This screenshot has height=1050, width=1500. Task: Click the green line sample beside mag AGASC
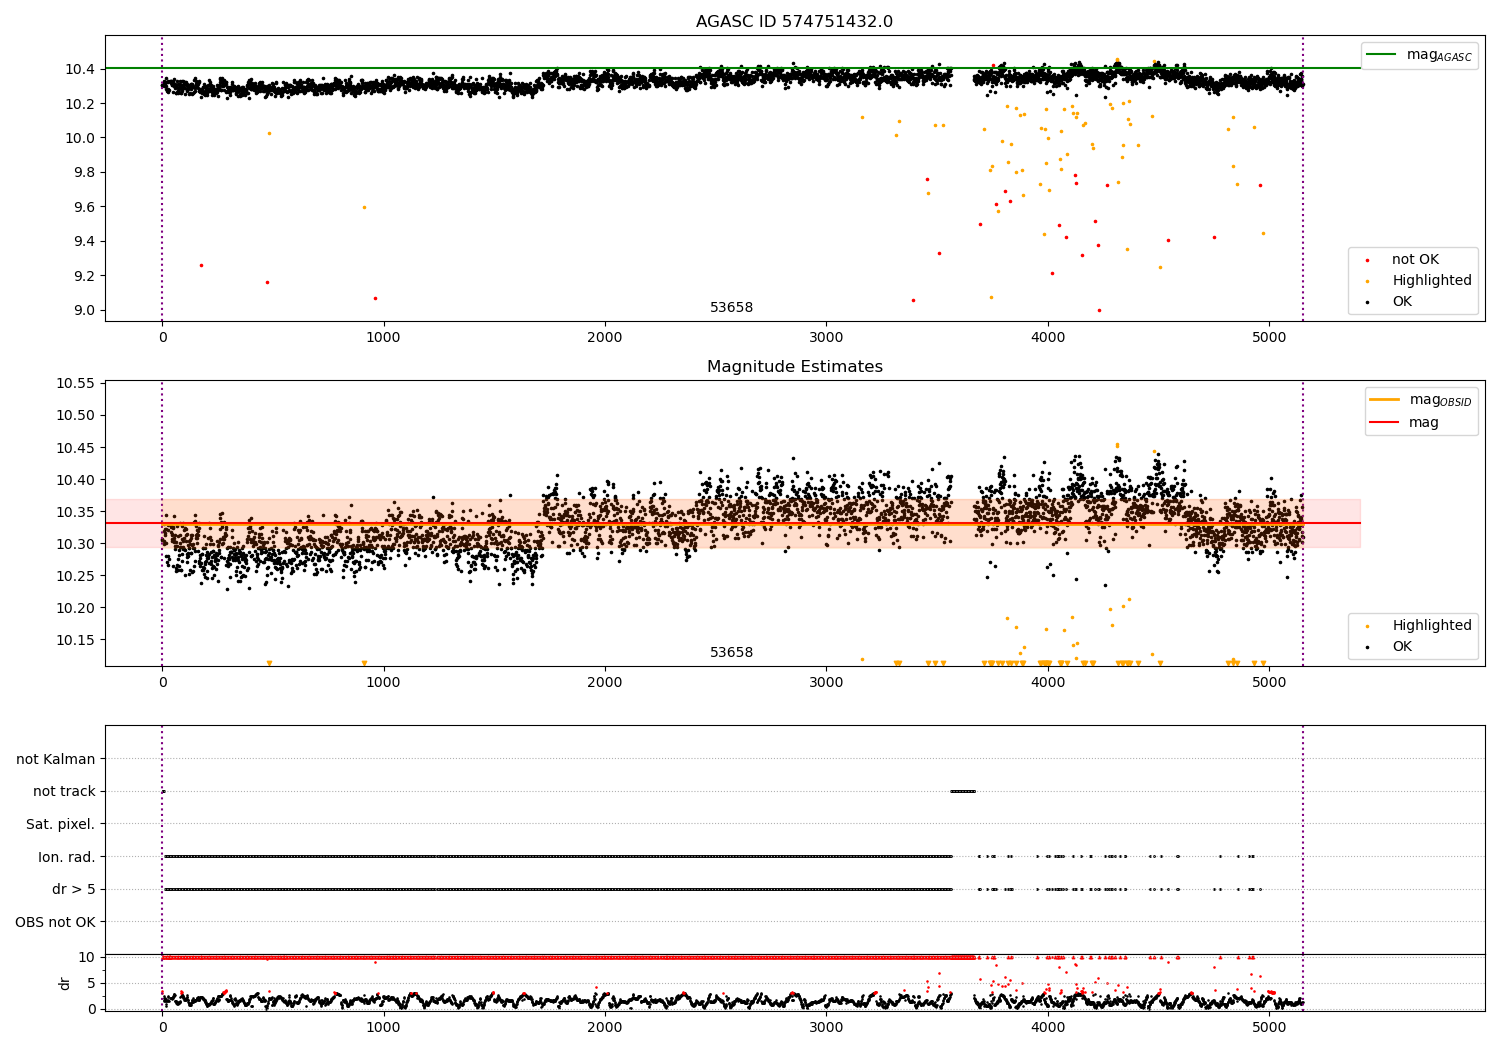pos(1382,55)
